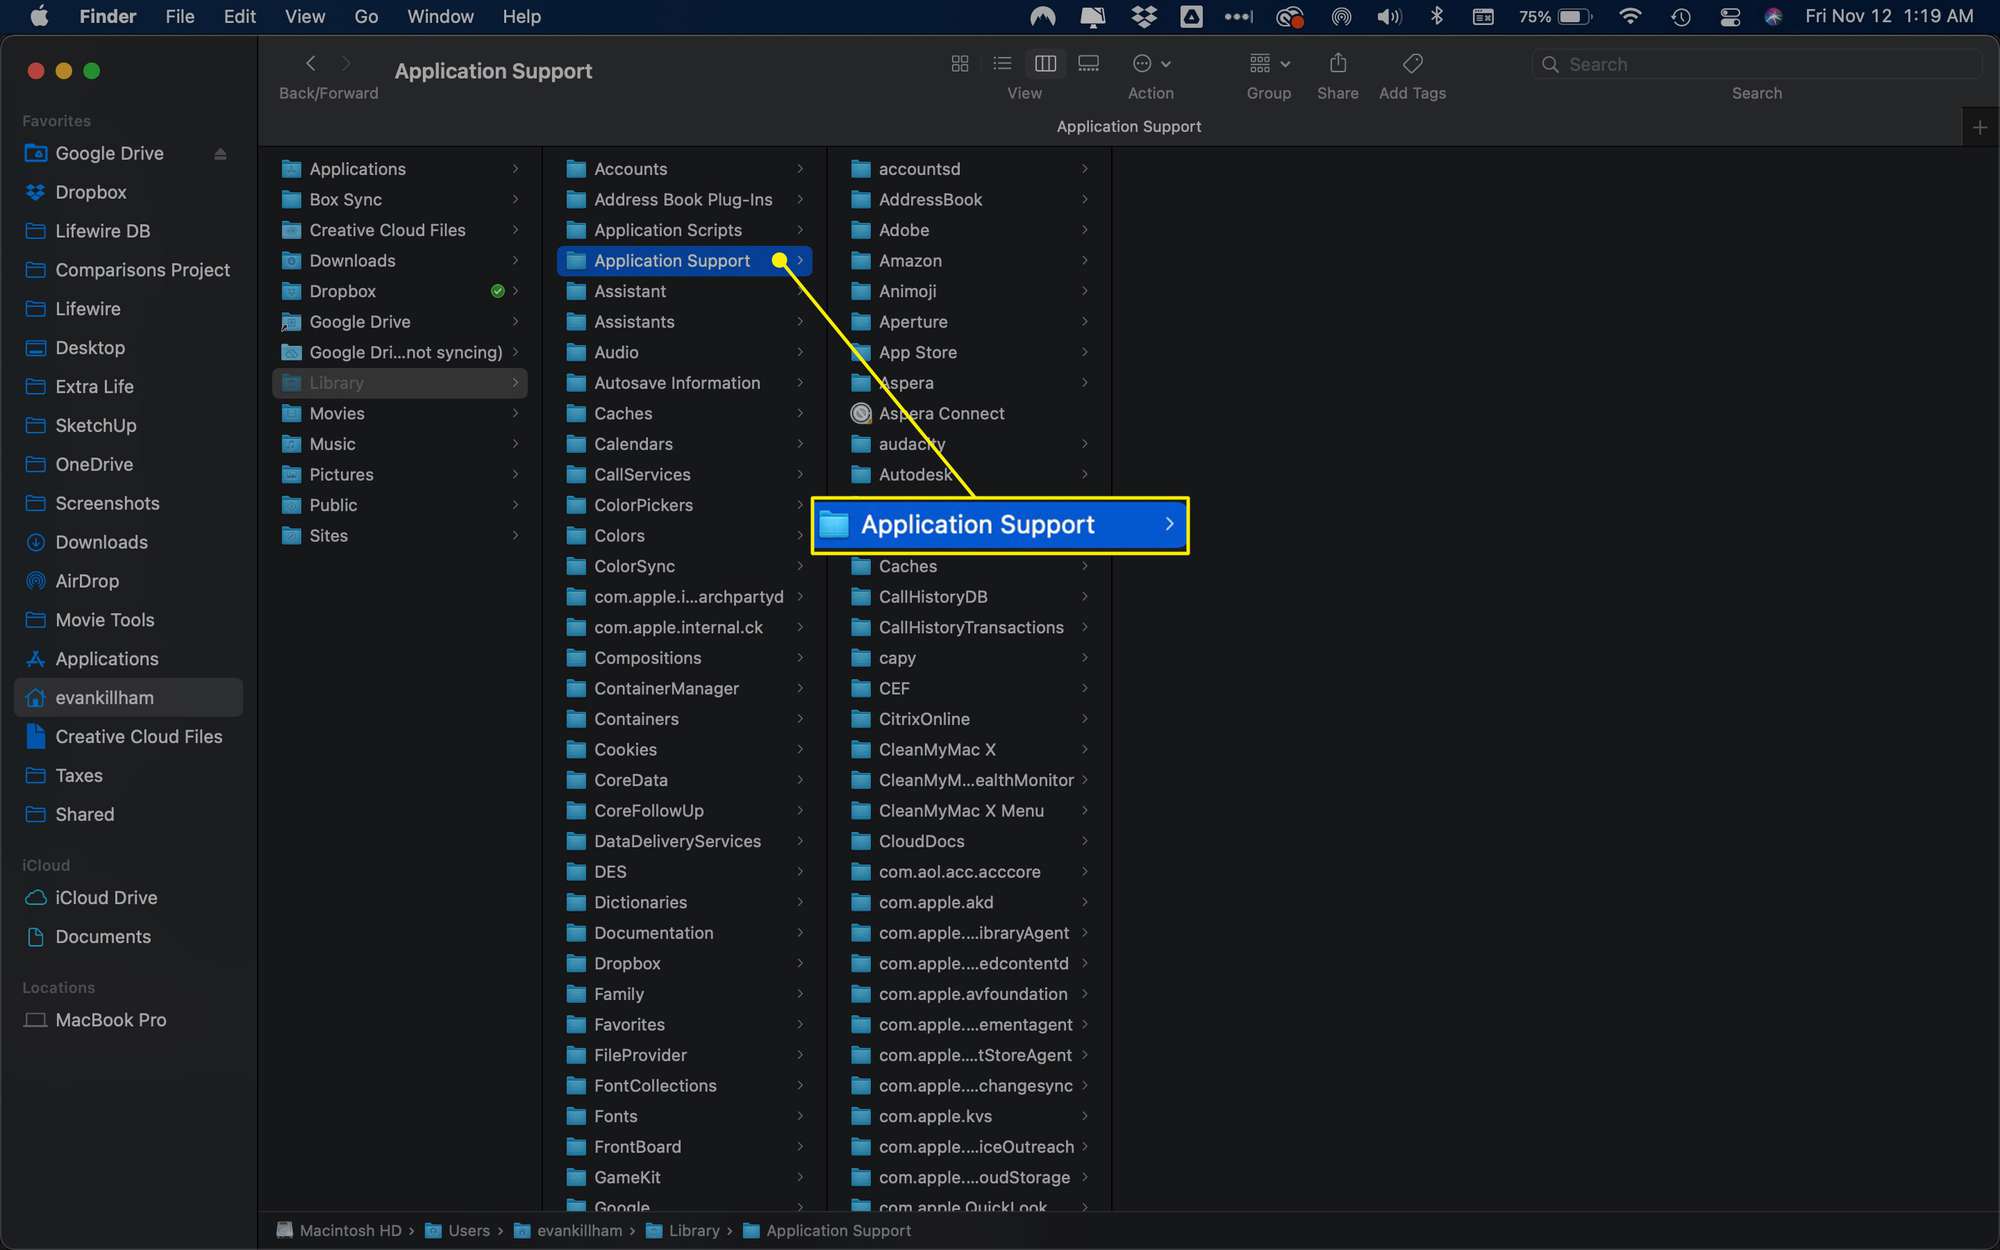Open volume control in menu bar
The image size is (2000, 1250).
1389,16
